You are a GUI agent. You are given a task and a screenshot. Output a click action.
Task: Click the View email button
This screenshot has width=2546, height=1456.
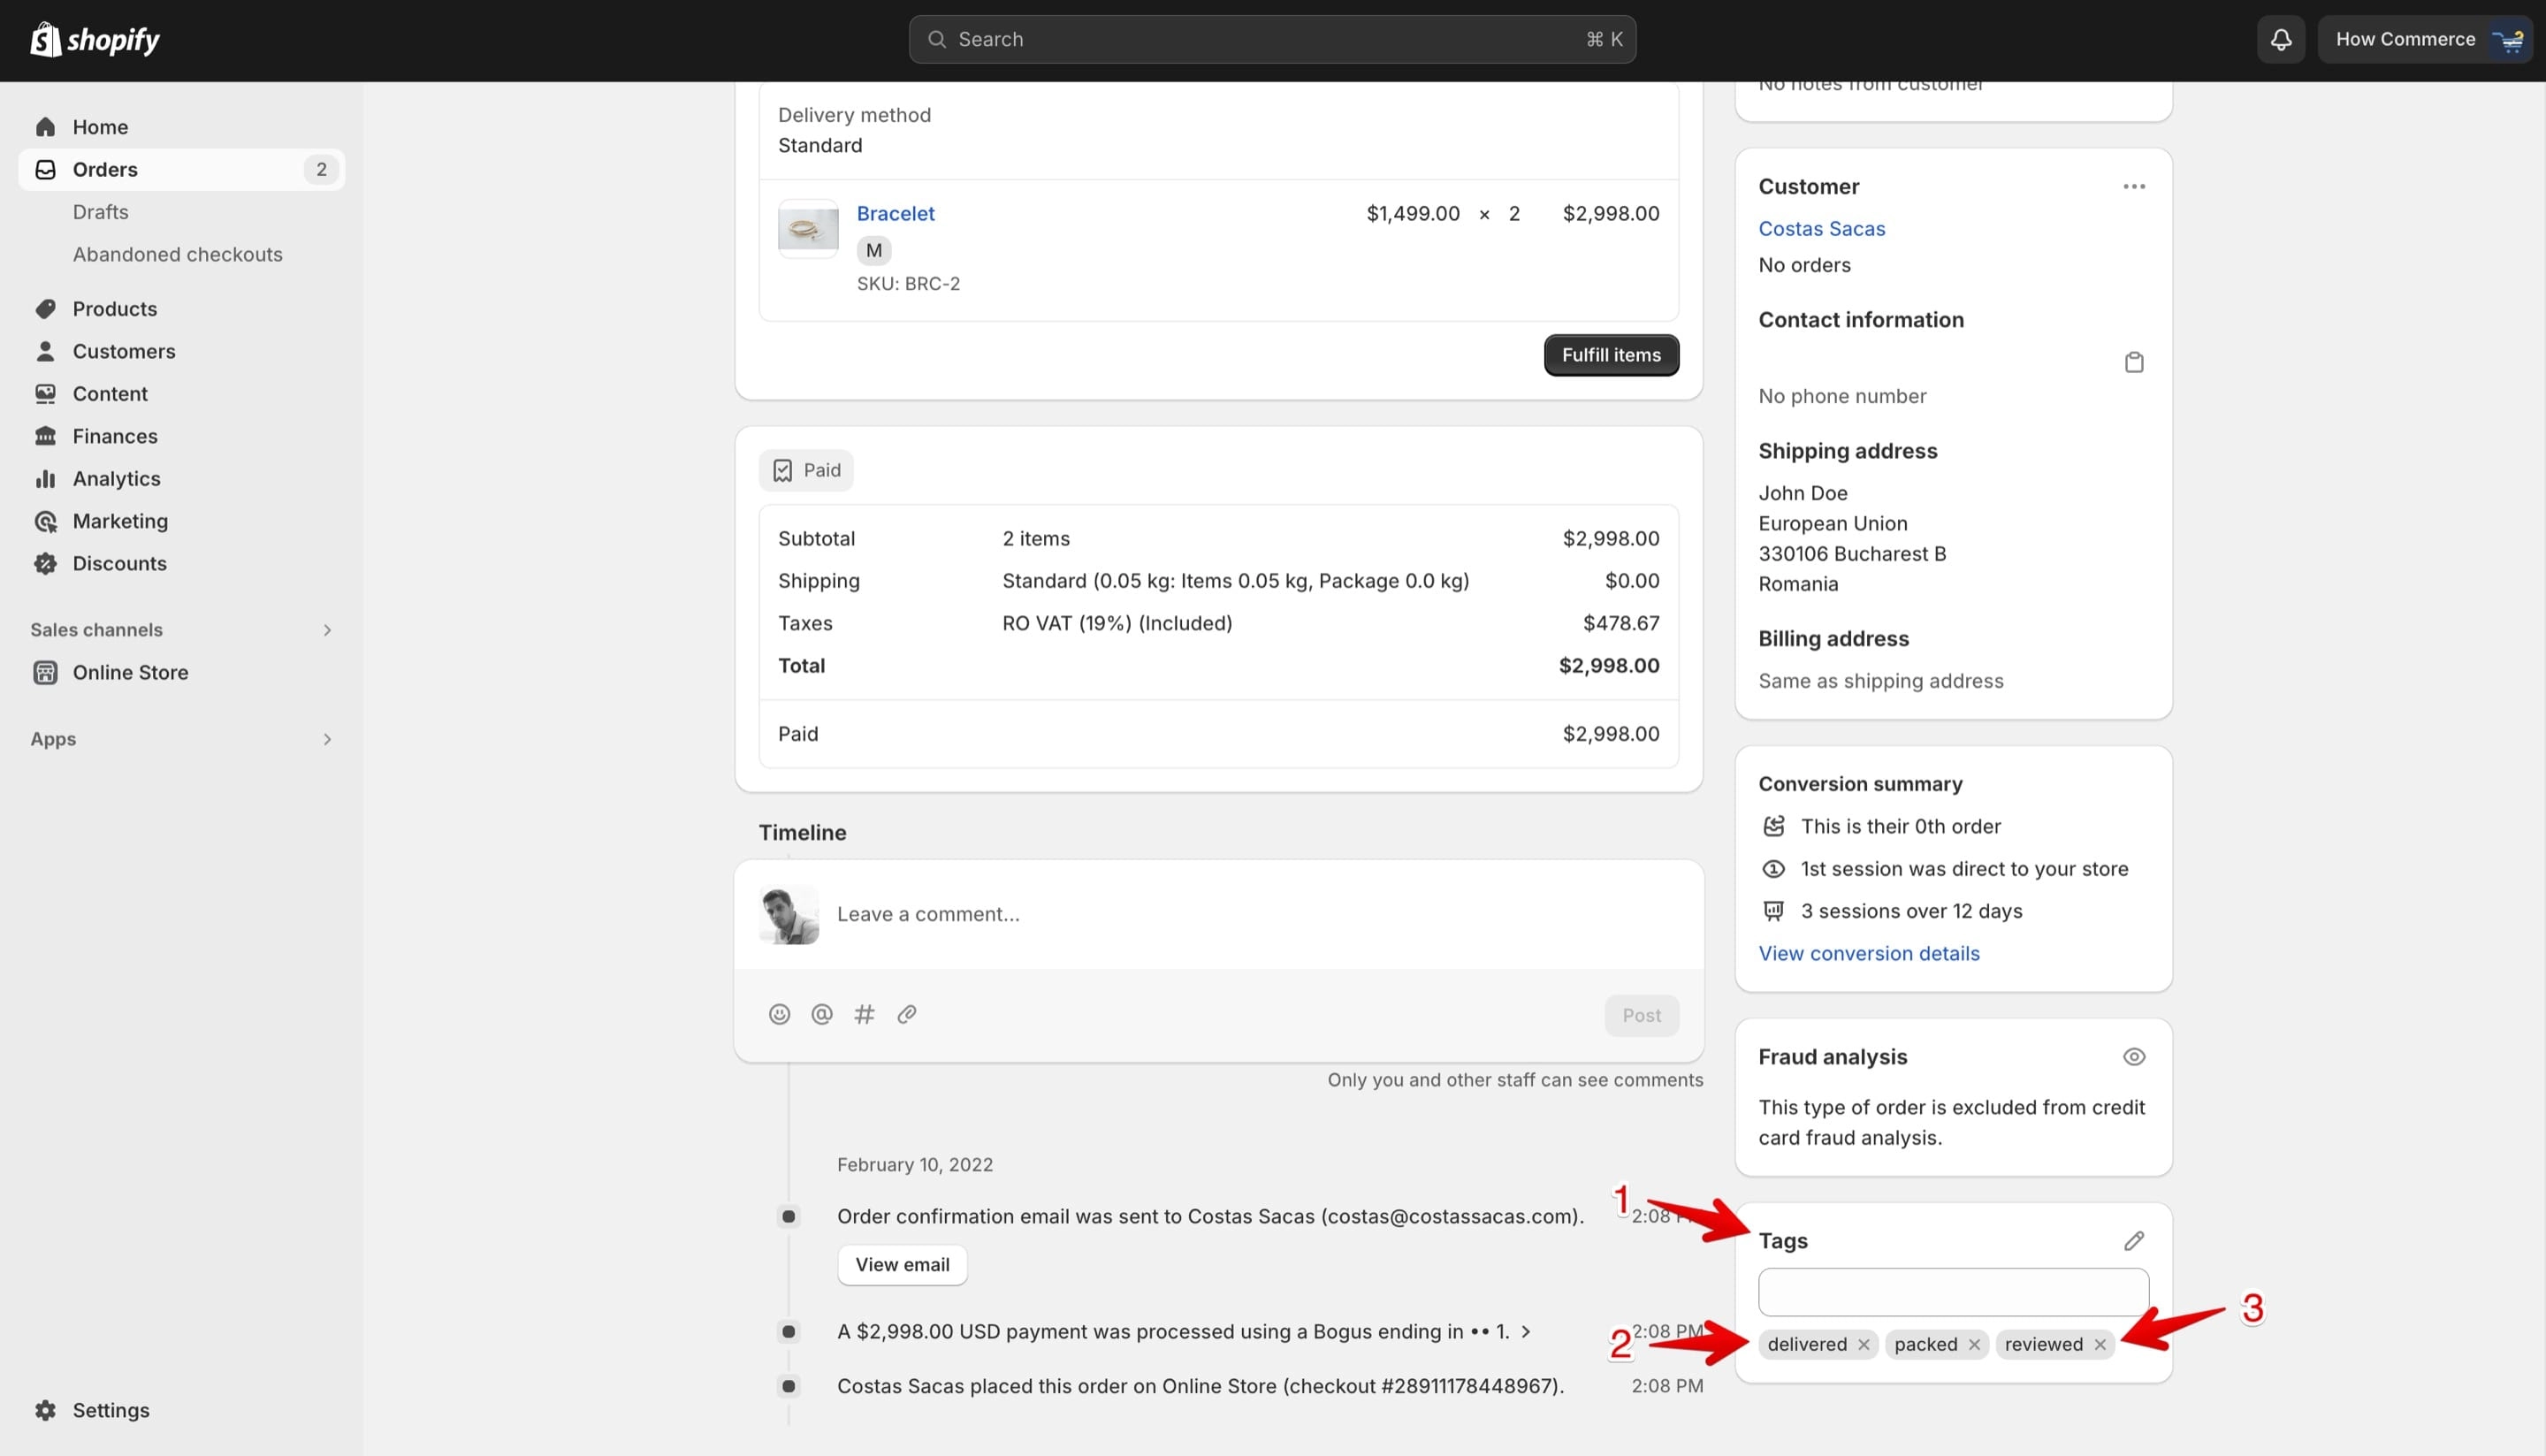pyautogui.click(x=902, y=1265)
